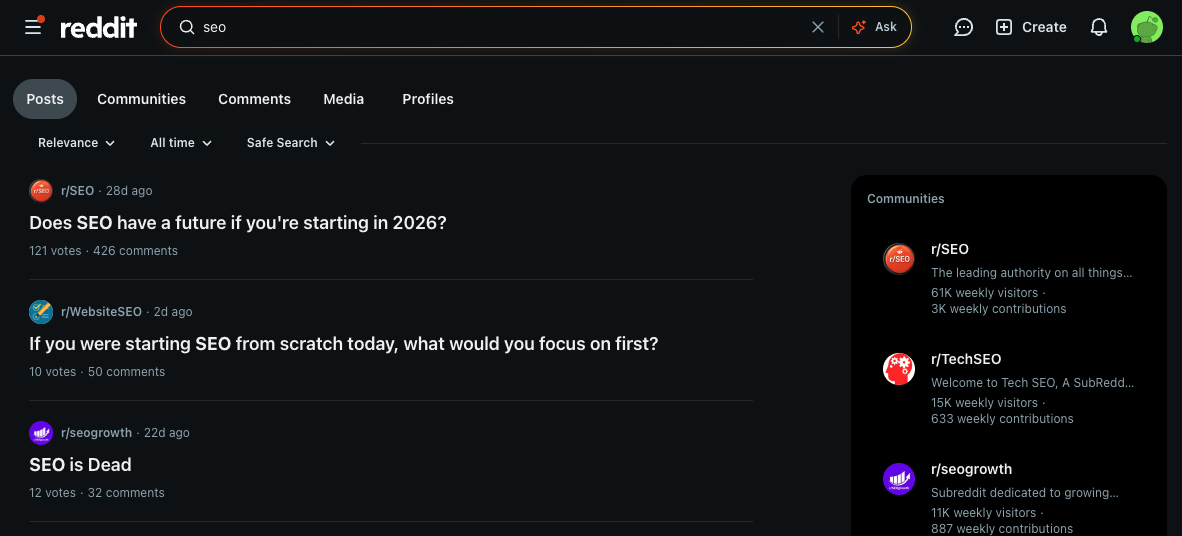Click the '22d ago' timestamp
This screenshot has width=1182, height=536.
(167, 433)
